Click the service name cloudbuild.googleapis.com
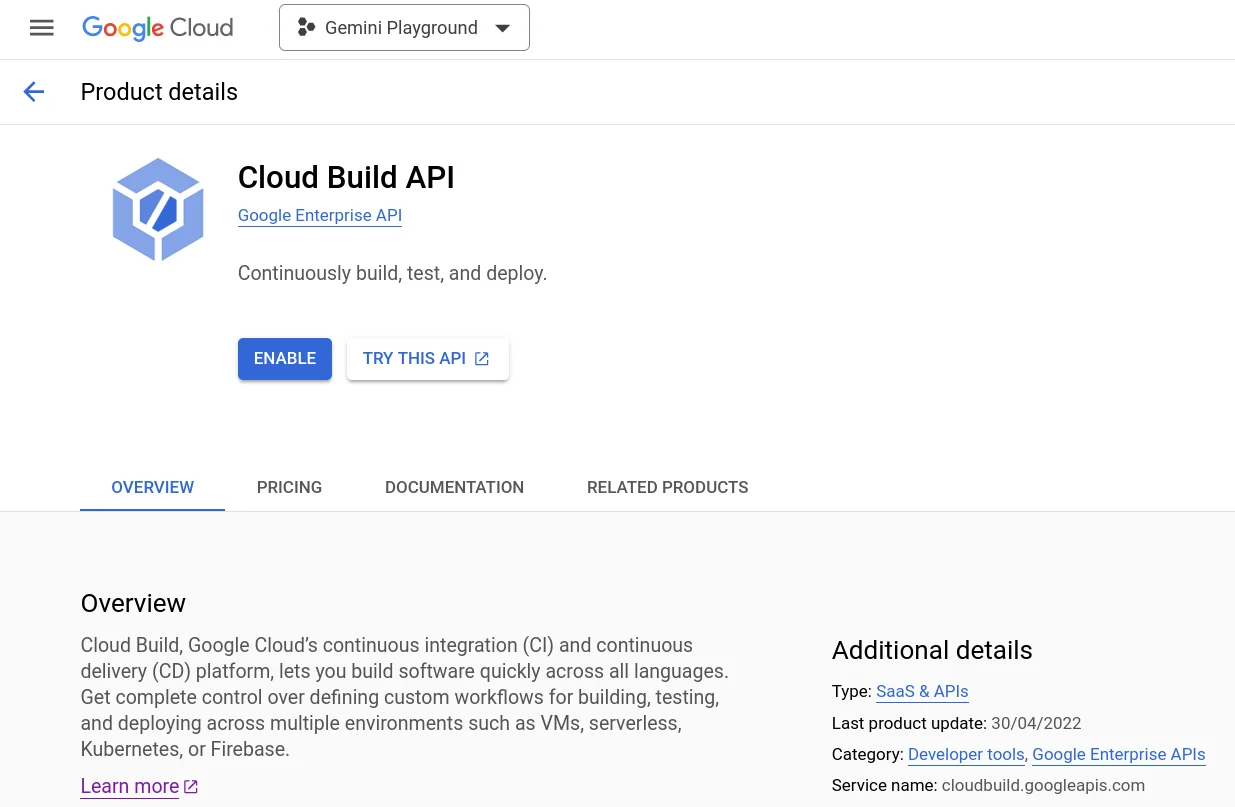 [1043, 785]
